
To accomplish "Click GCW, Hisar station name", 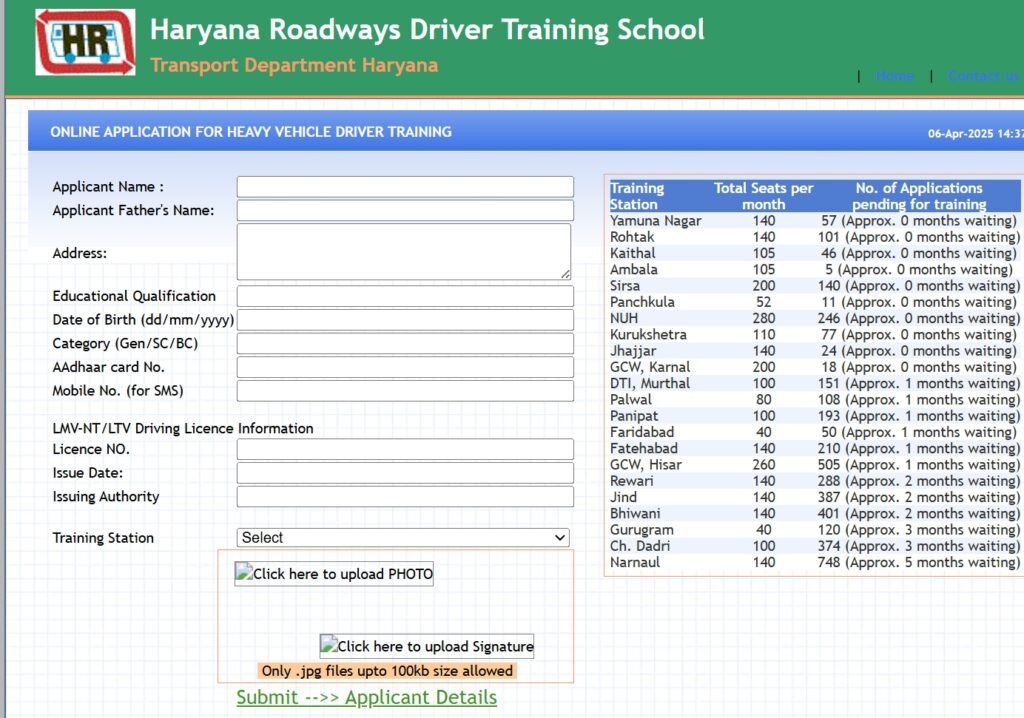I will (646, 465).
